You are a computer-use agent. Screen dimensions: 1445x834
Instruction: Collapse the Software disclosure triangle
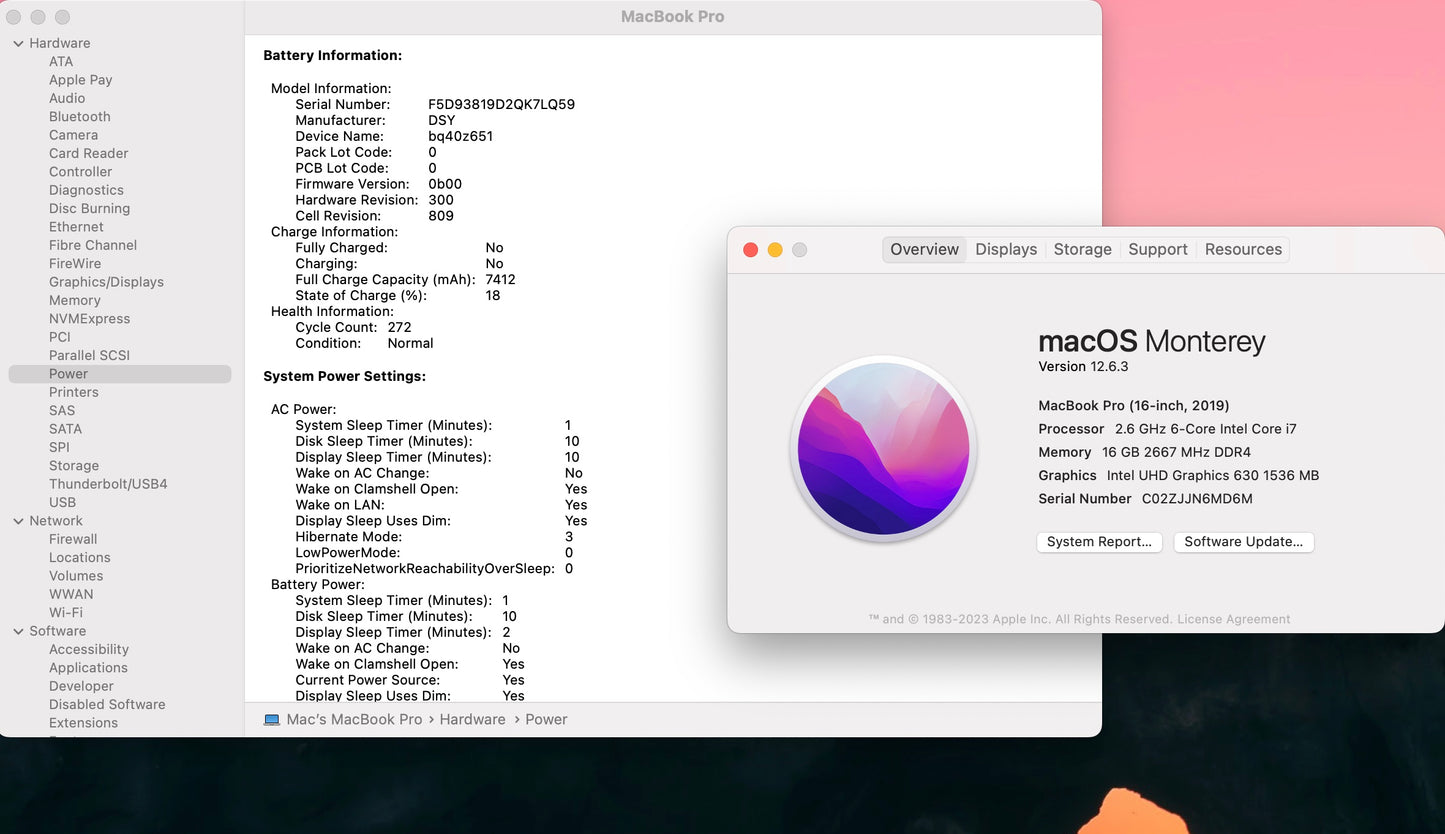(19, 631)
